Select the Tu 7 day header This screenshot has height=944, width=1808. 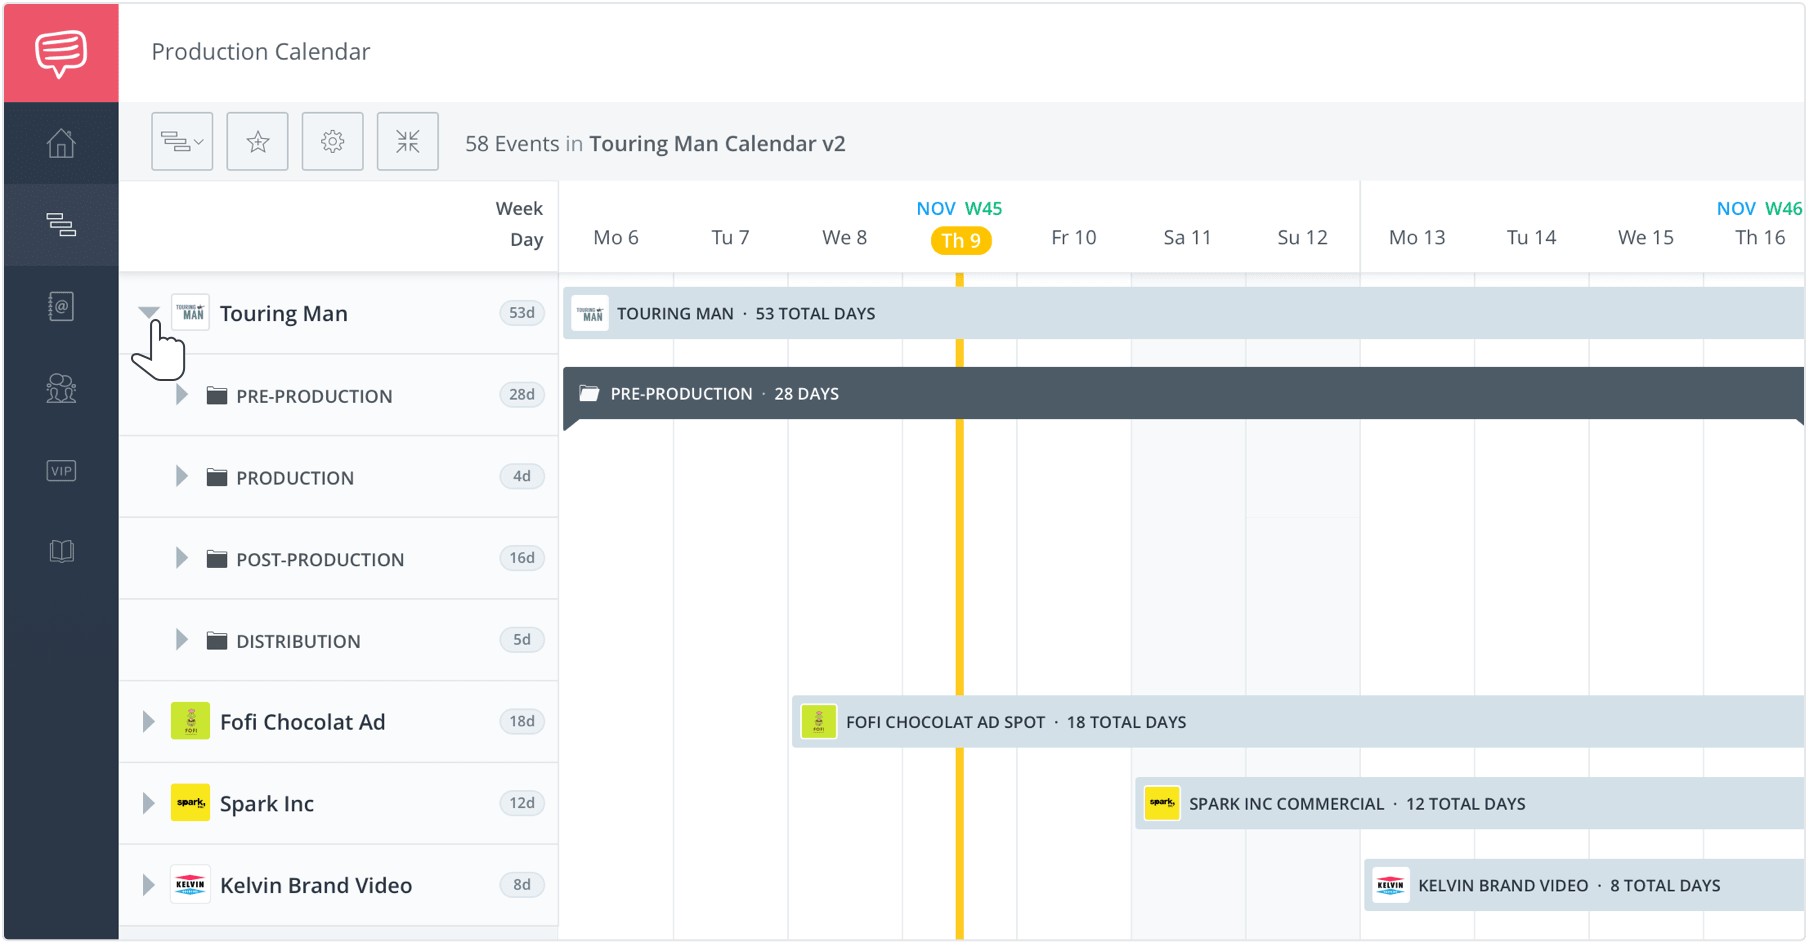(730, 238)
